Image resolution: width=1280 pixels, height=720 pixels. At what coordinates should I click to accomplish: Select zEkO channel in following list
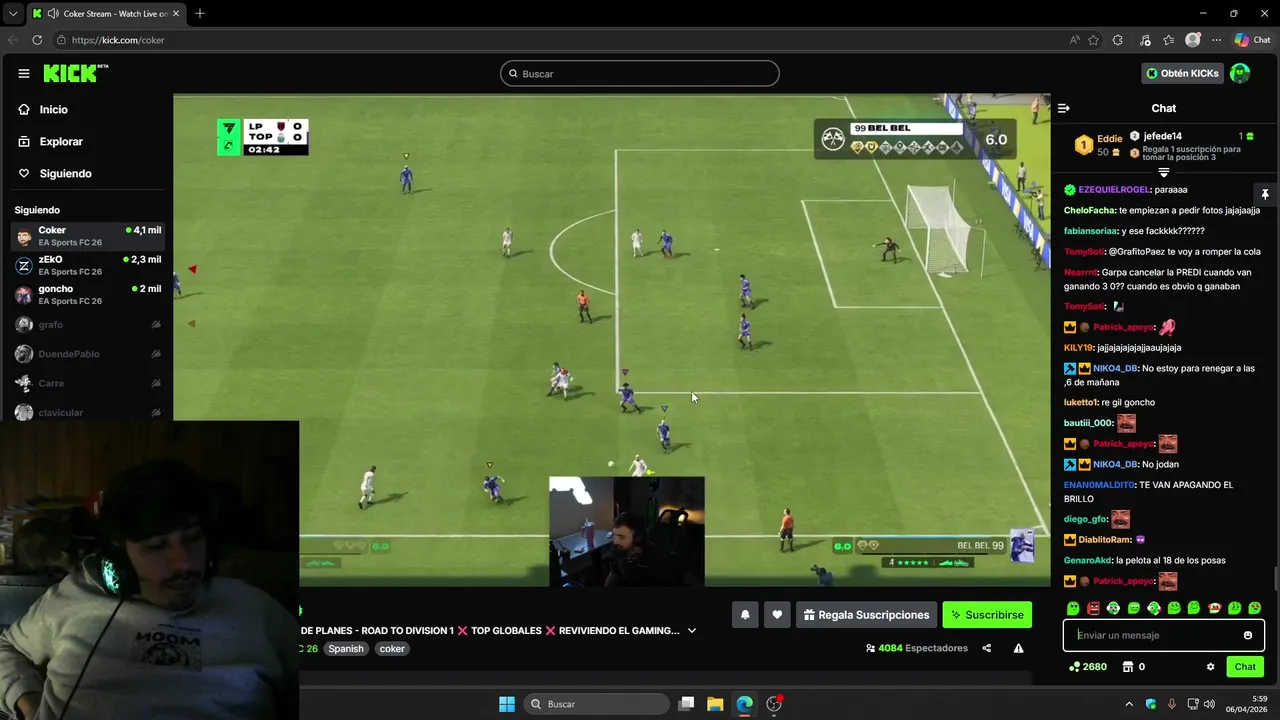(x=88, y=265)
